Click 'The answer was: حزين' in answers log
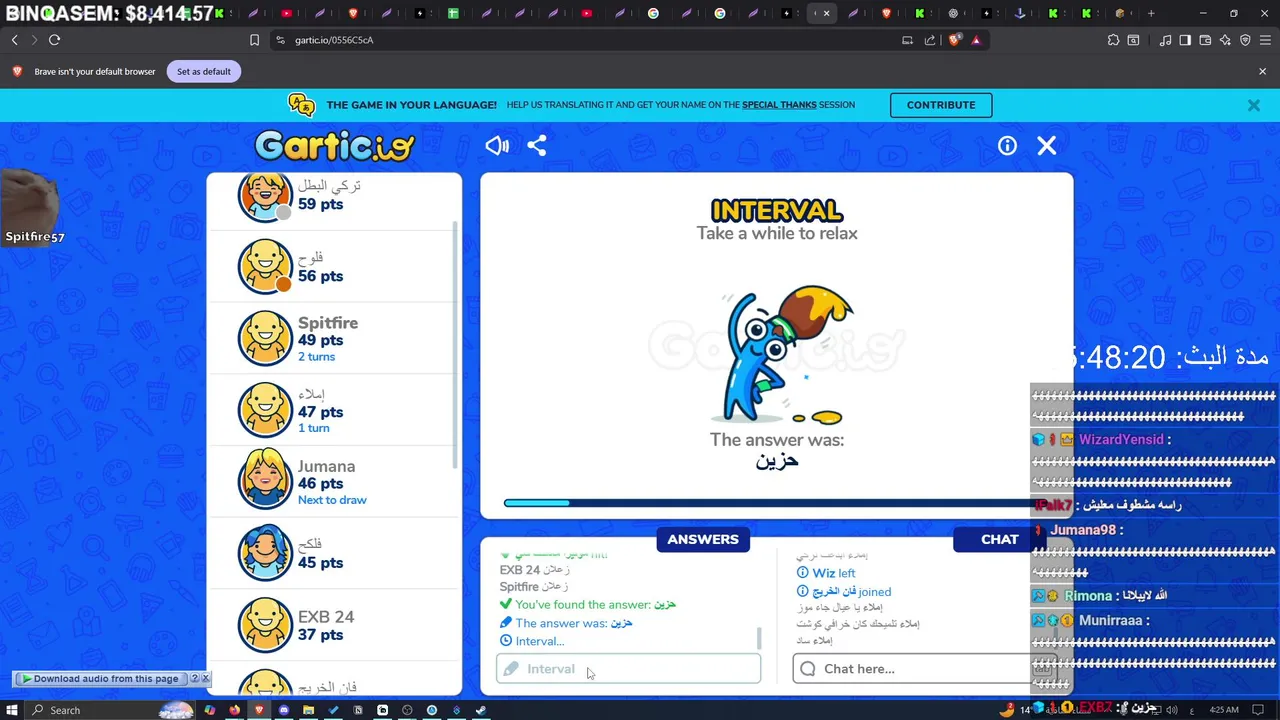This screenshot has width=1280, height=720. tap(566, 623)
